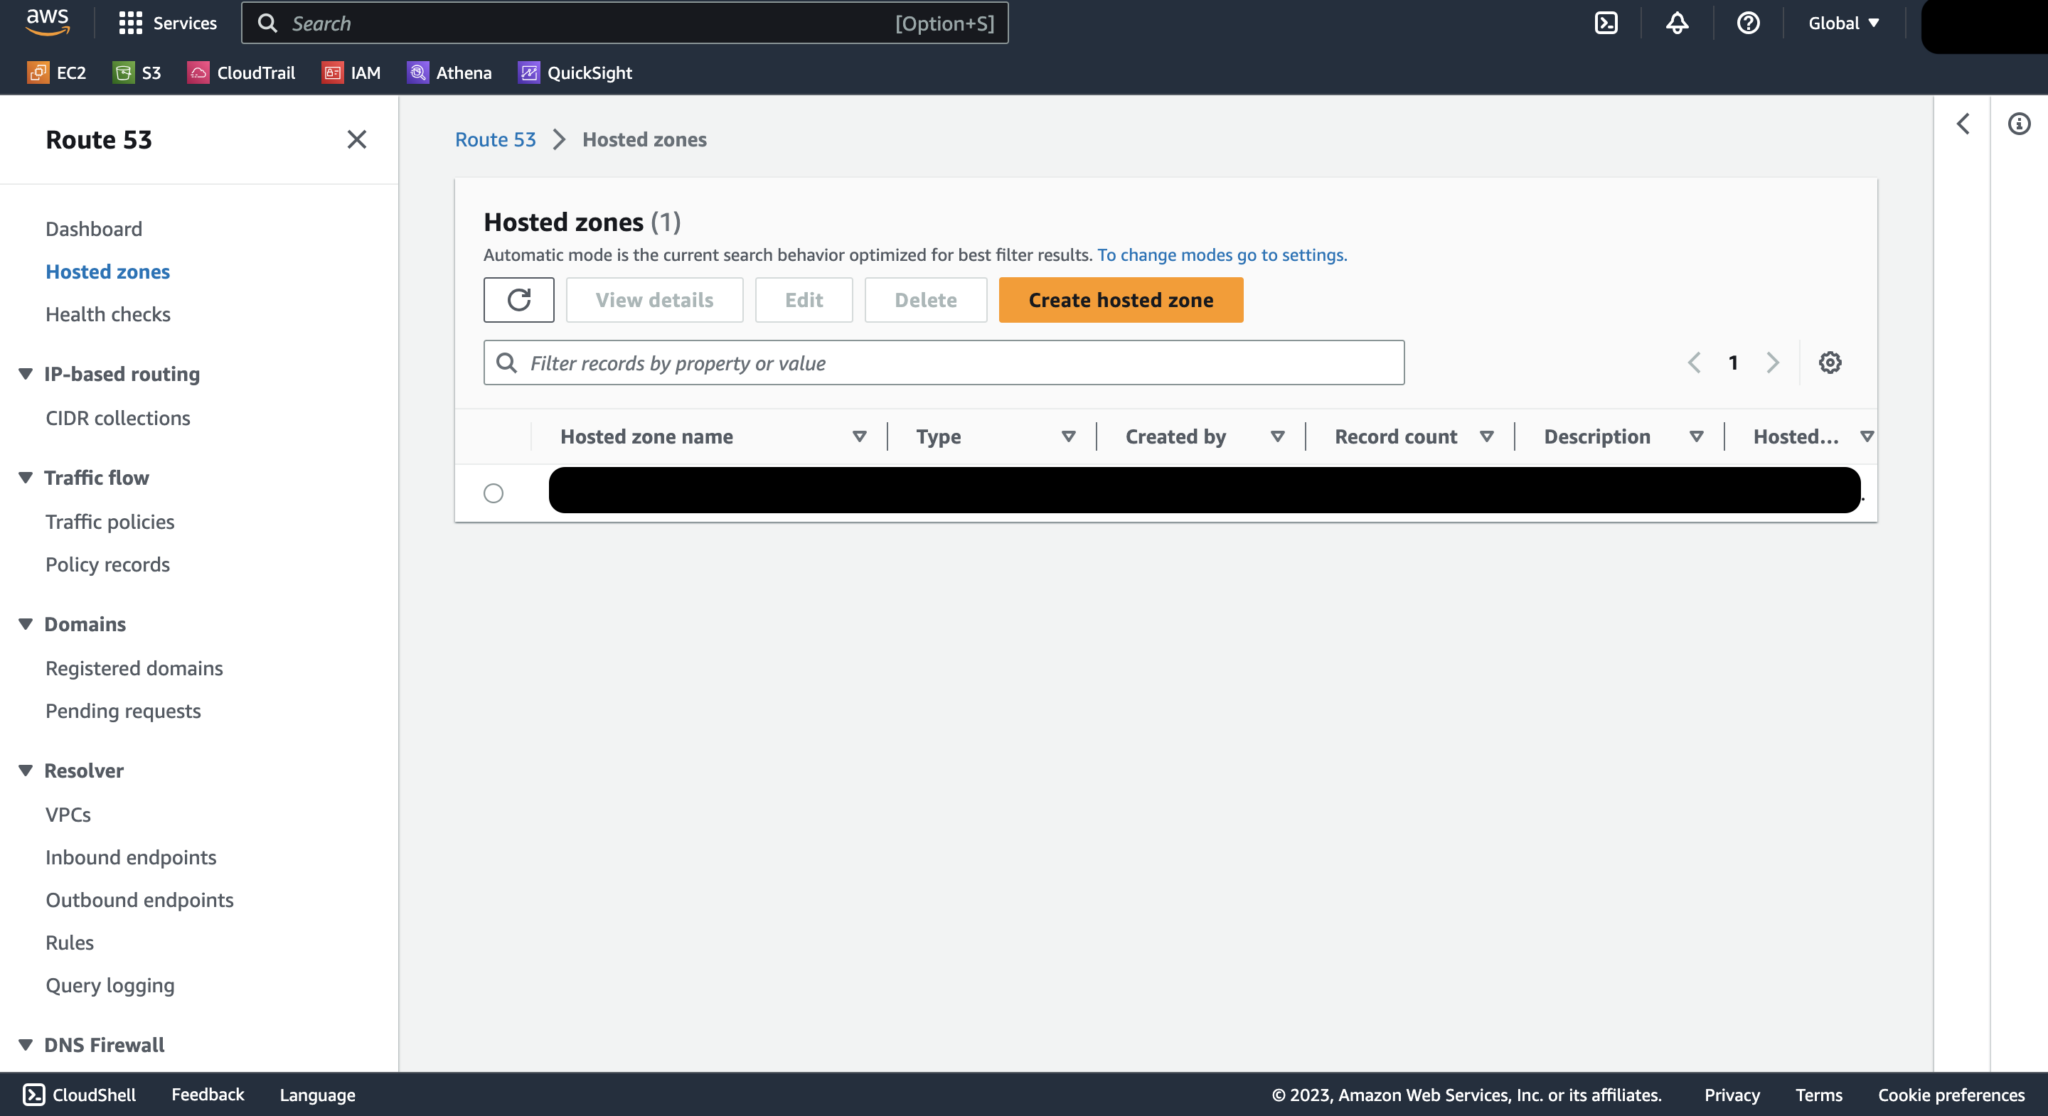The image size is (2048, 1116).
Task: Open the notifications bell icon
Action: [1677, 22]
